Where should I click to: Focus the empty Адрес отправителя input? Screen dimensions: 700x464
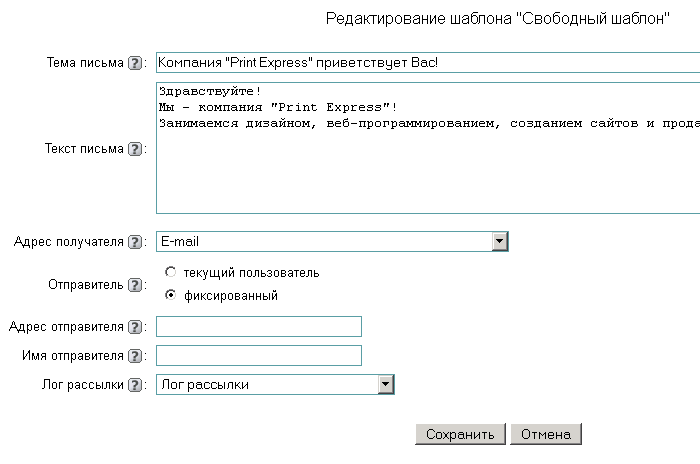259,327
